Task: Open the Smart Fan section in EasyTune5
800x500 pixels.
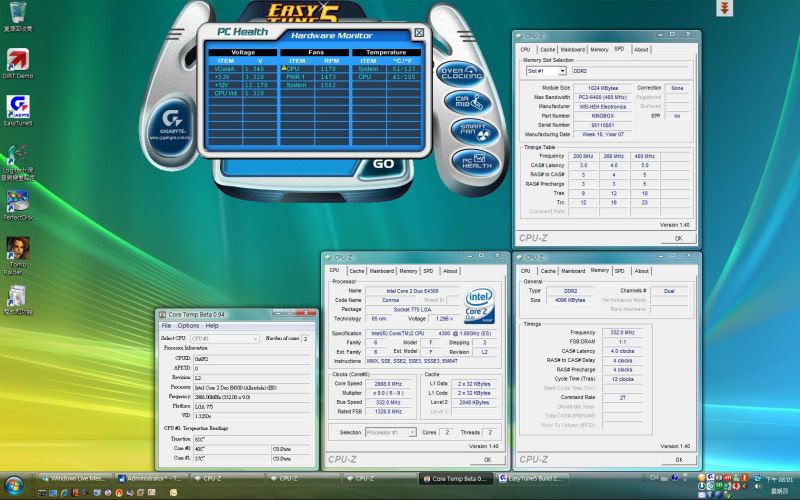Action: click(x=474, y=132)
